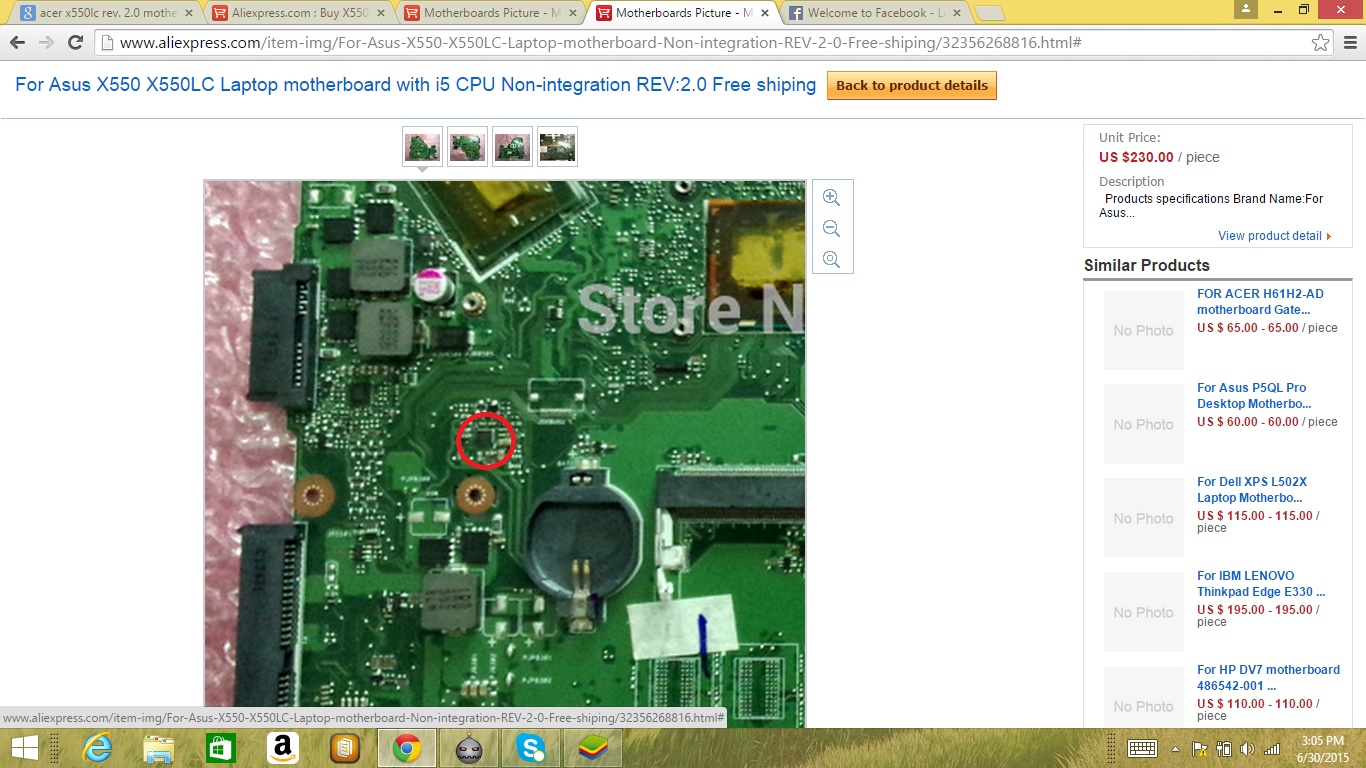Click the browser forward arrow
The height and width of the screenshot is (768, 1366).
46,43
